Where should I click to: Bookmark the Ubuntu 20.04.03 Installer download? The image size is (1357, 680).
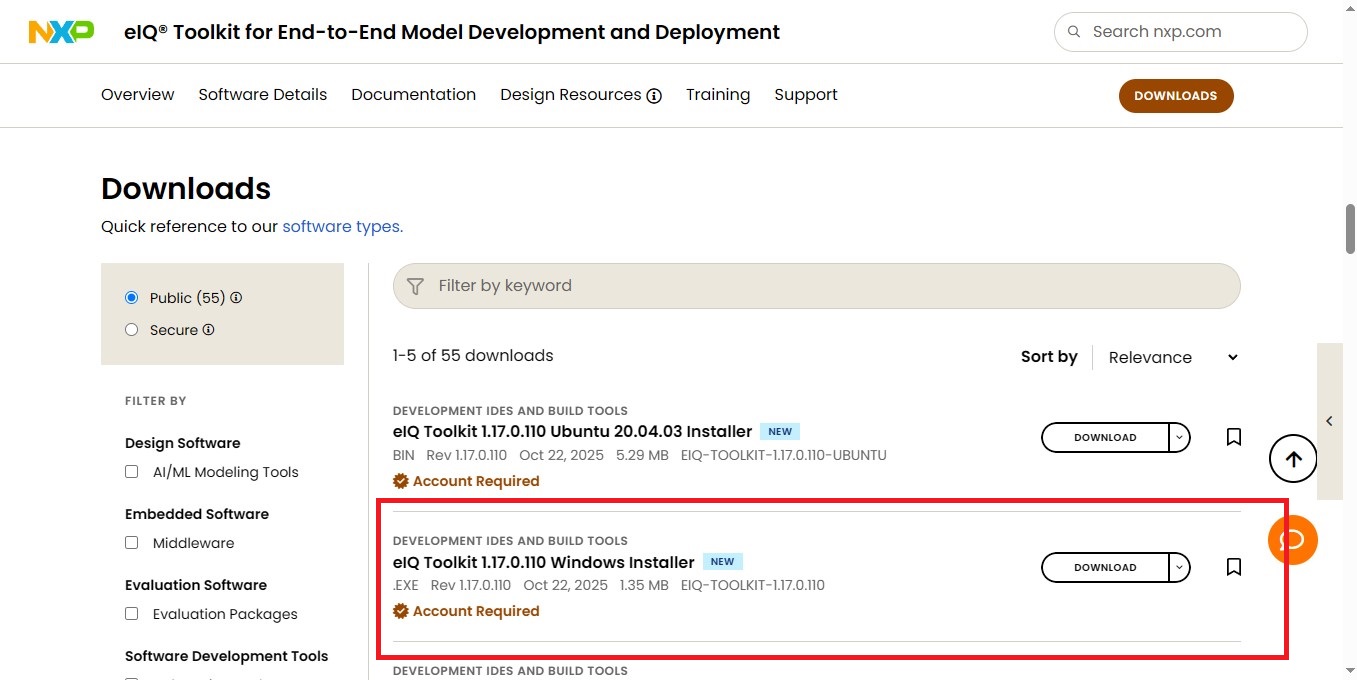pos(1234,437)
